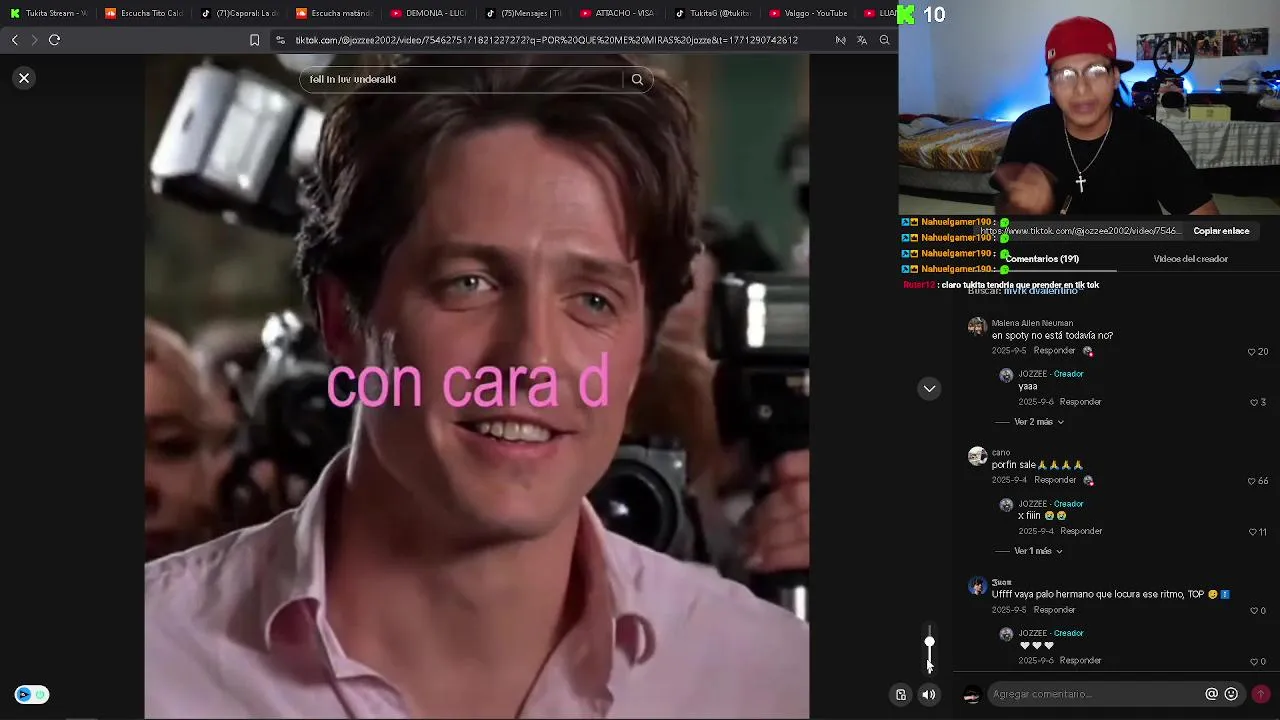Viewport: 1280px width, 720px height.
Task: Switch to the ATTACHO - VISA YouTube tab
Action: pyautogui.click(x=617, y=13)
